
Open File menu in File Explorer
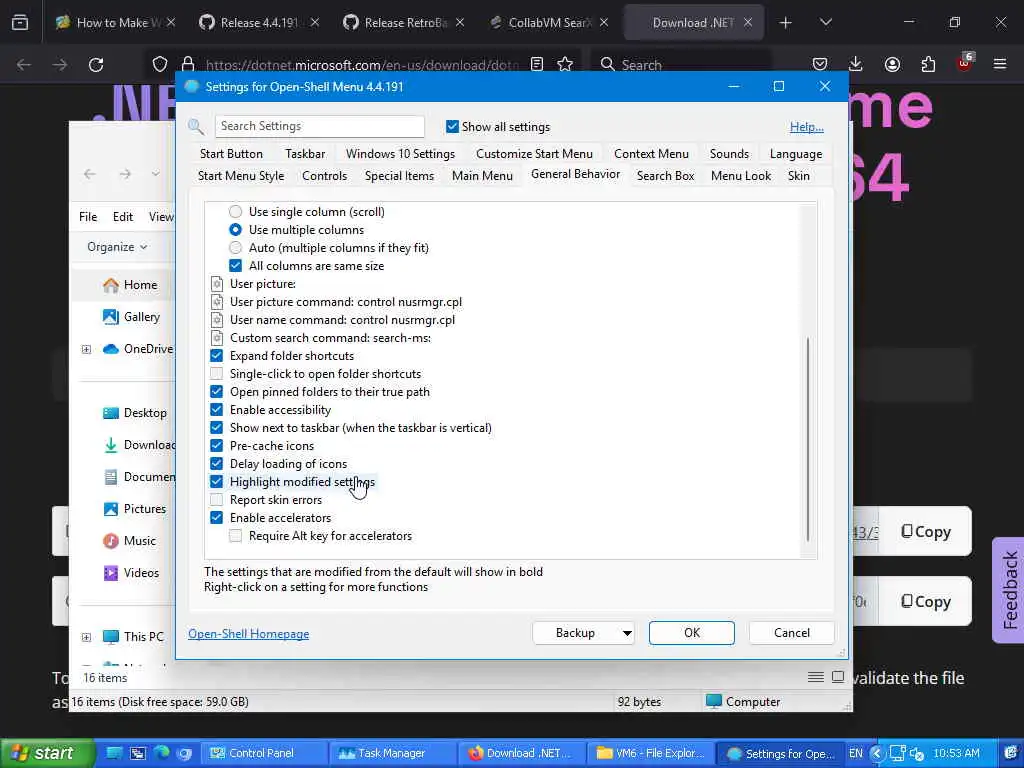(88, 217)
